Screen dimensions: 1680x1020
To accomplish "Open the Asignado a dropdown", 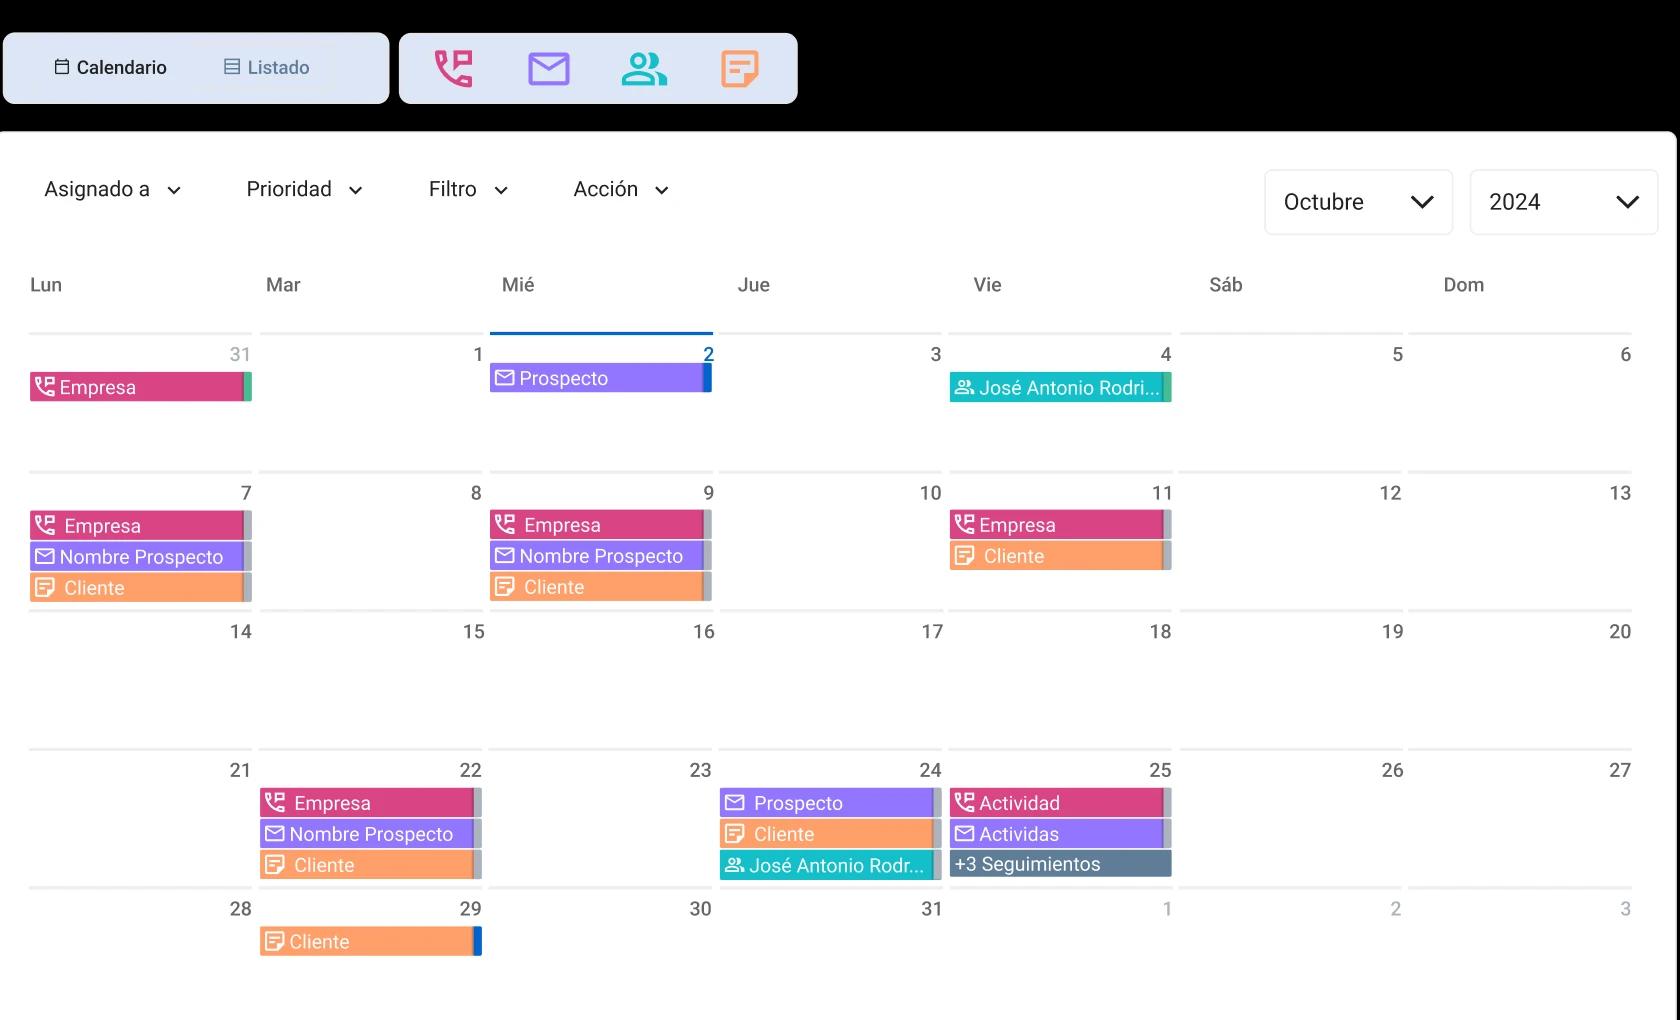I will tap(112, 189).
